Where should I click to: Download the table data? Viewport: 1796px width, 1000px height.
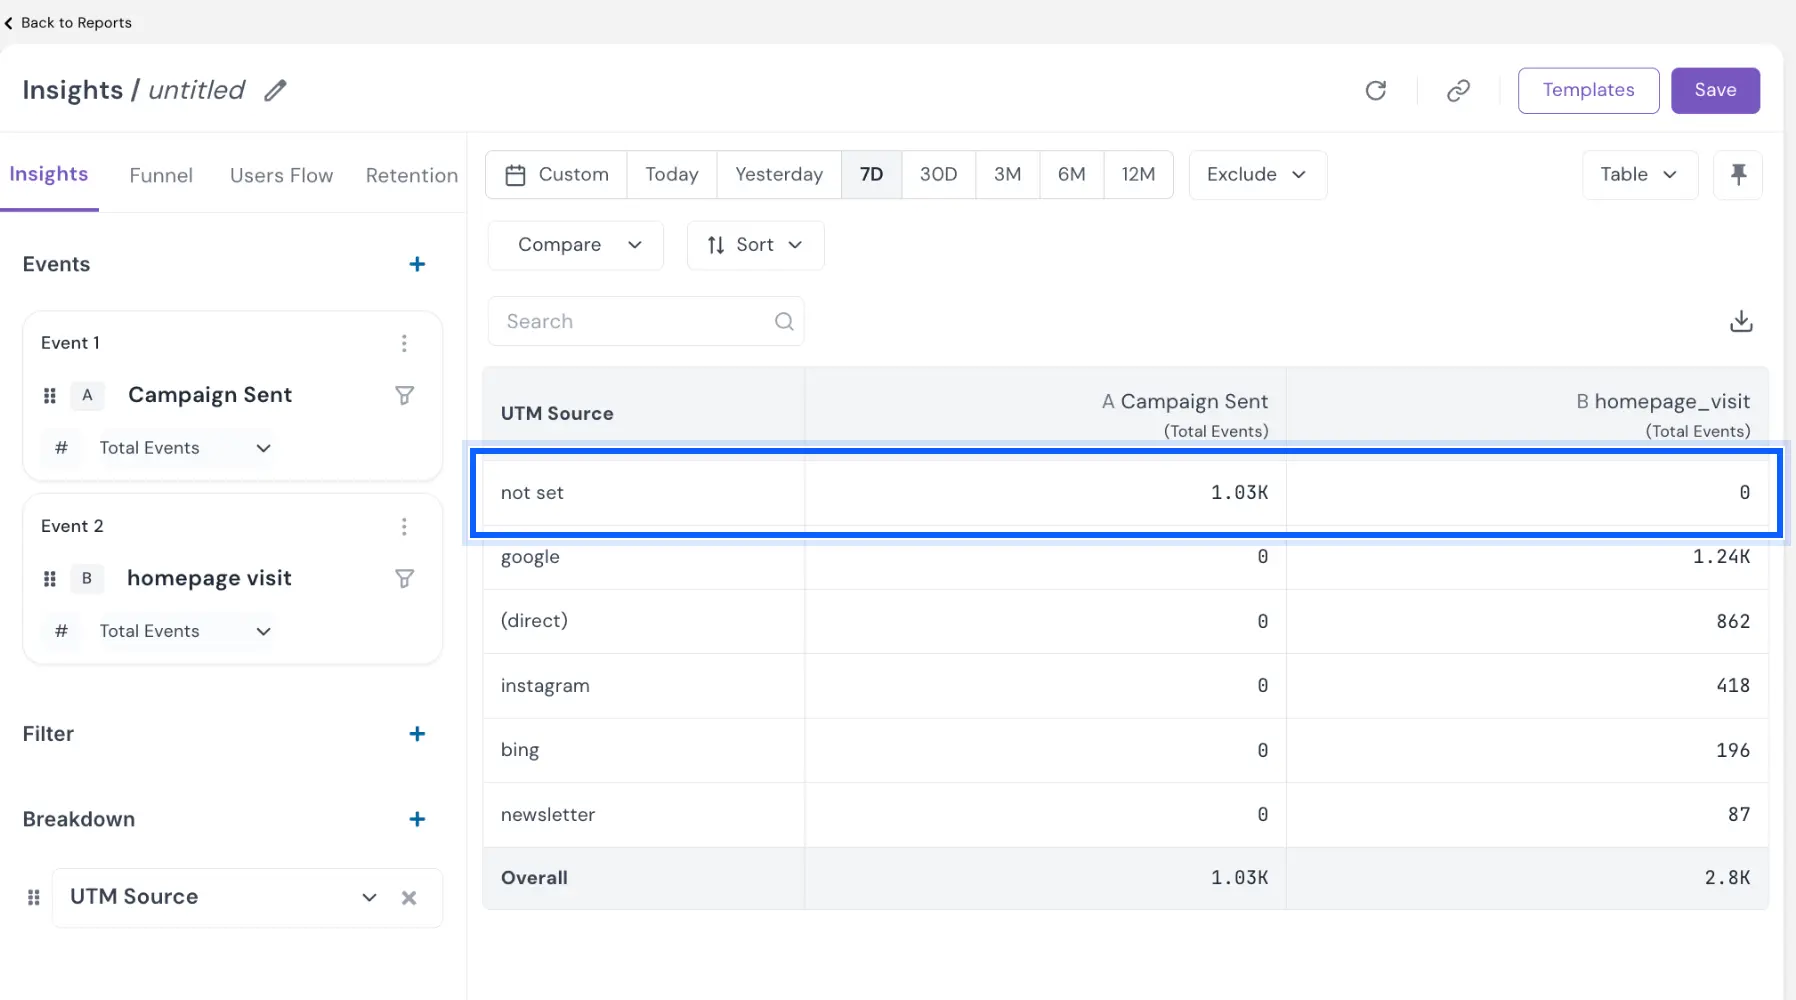click(x=1741, y=321)
